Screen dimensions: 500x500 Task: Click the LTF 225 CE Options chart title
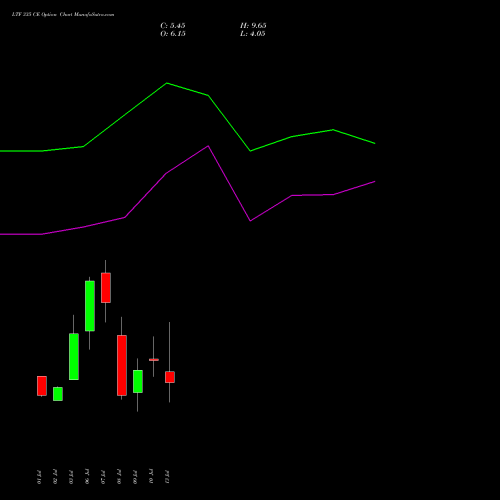[x=63, y=15]
